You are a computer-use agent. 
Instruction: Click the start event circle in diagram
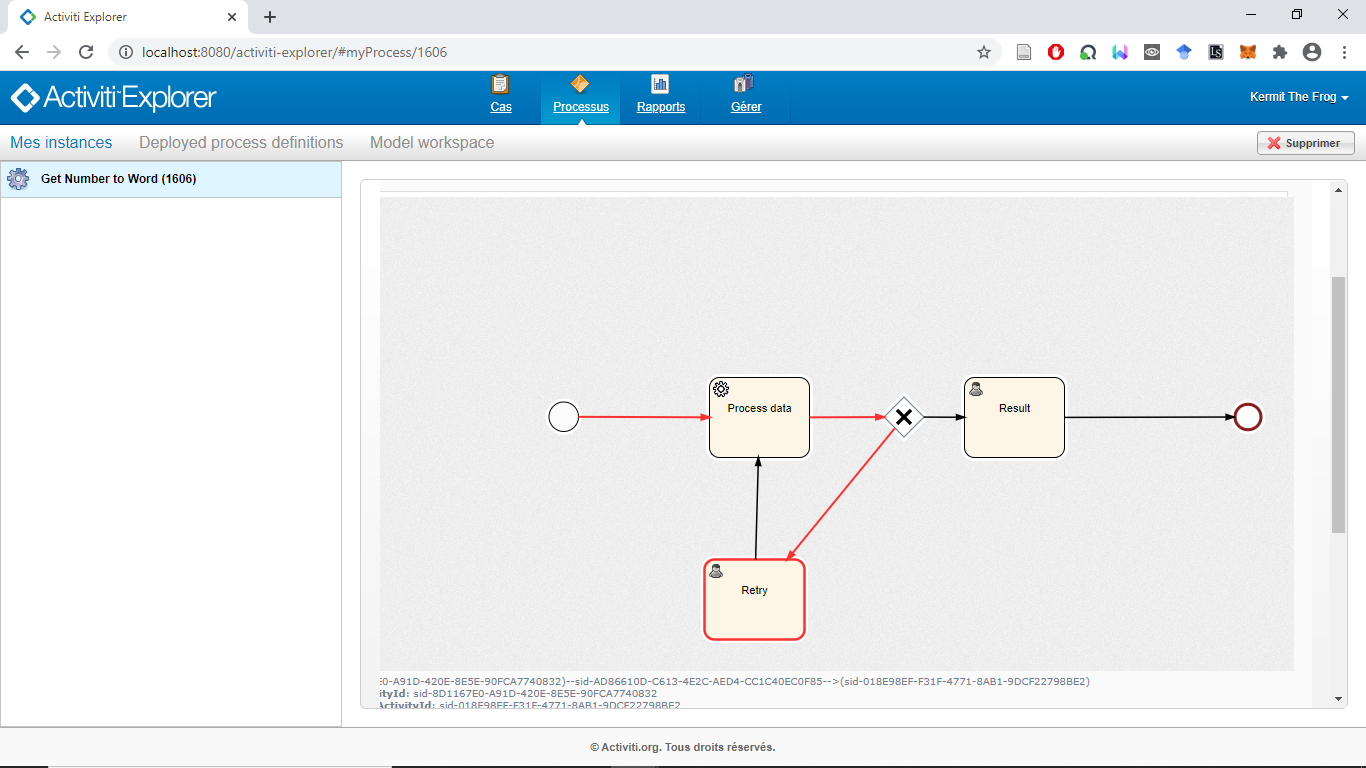click(564, 417)
